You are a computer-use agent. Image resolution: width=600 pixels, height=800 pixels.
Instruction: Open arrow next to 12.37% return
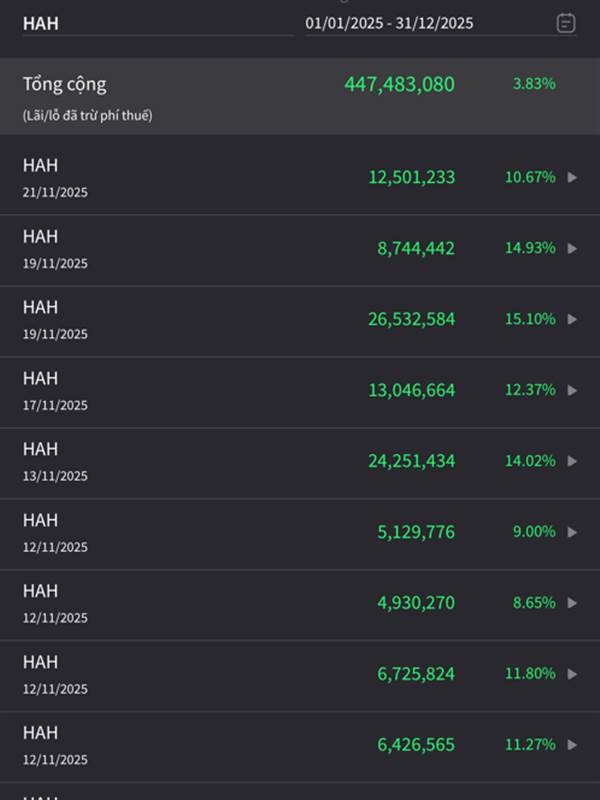tap(572, 390)
